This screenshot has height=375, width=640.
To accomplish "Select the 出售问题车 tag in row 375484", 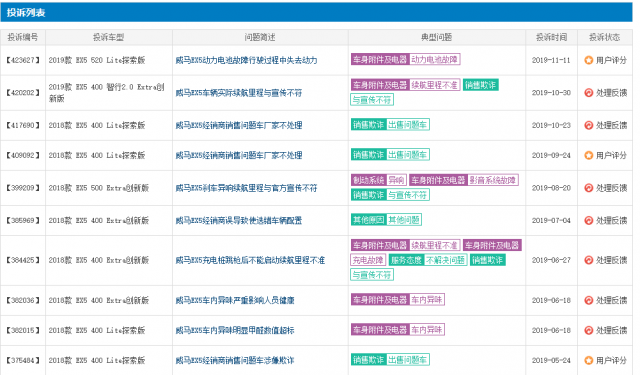I will pos(407,360).
